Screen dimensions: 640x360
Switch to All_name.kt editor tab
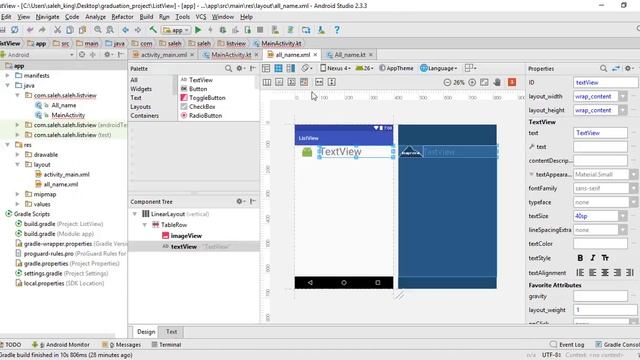point(349,55)
